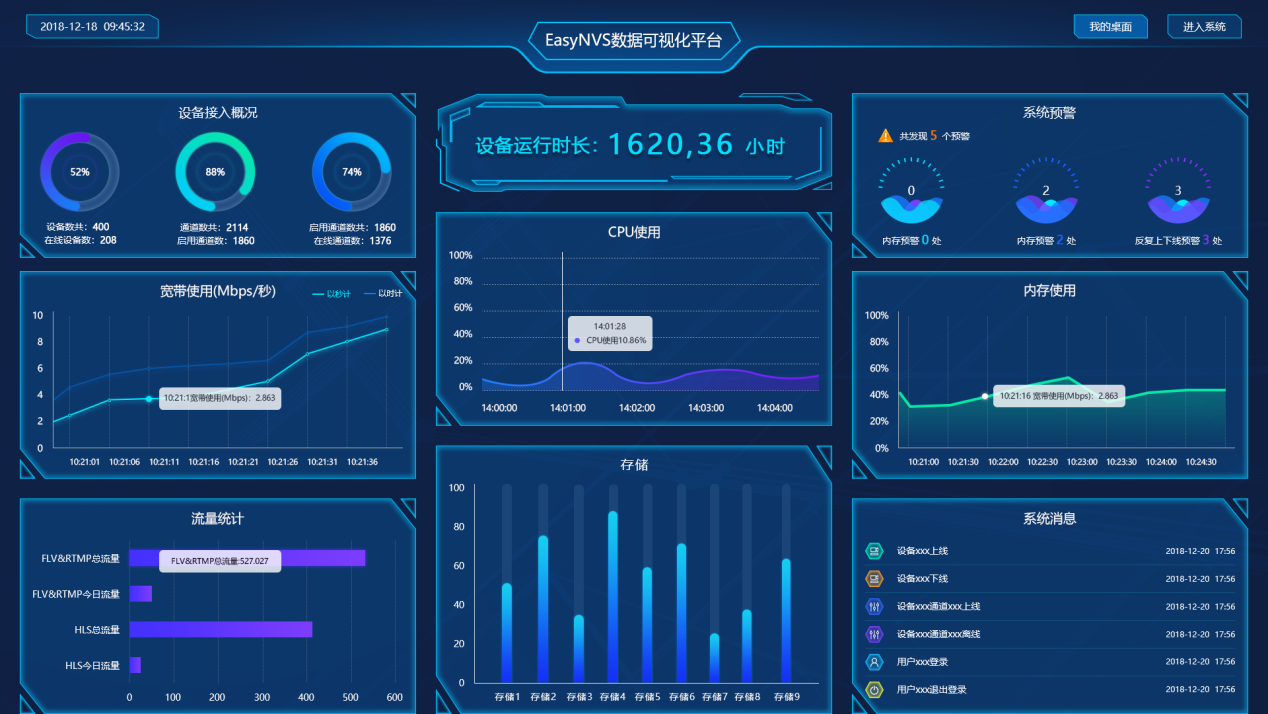Click the 存储6 bar in storage chart

(681, 613)
